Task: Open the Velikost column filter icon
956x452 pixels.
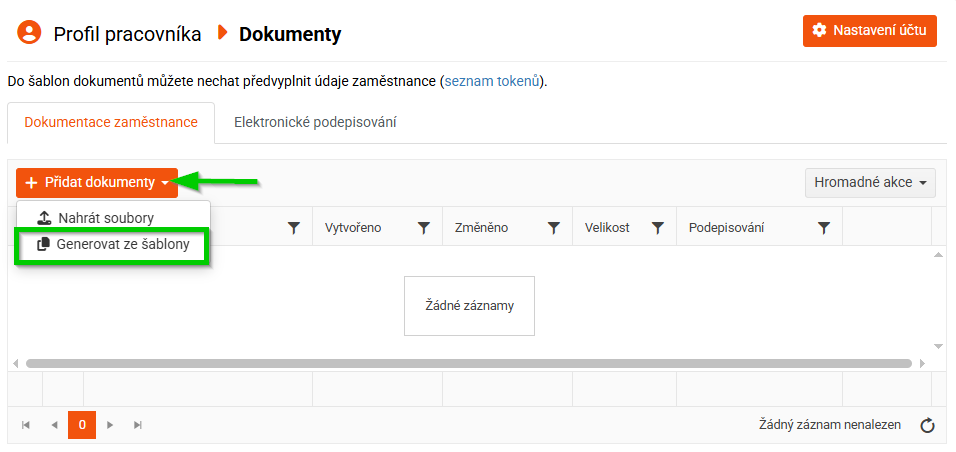Action: point(658,228)
